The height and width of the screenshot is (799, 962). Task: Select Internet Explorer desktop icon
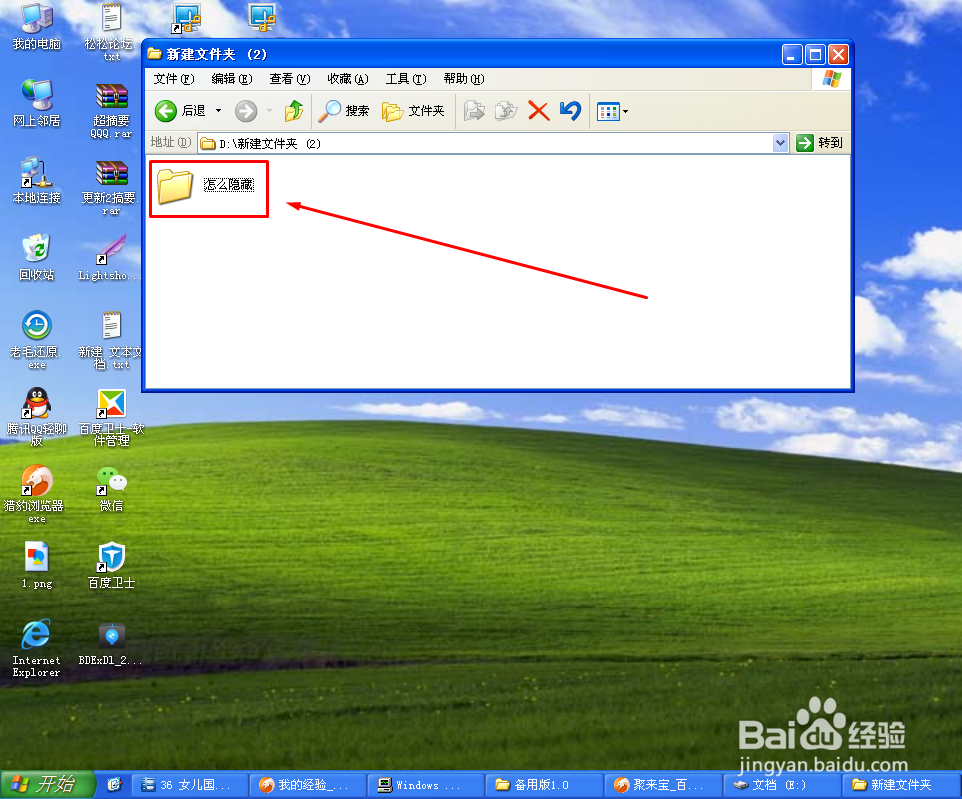[x=36, y=648]
